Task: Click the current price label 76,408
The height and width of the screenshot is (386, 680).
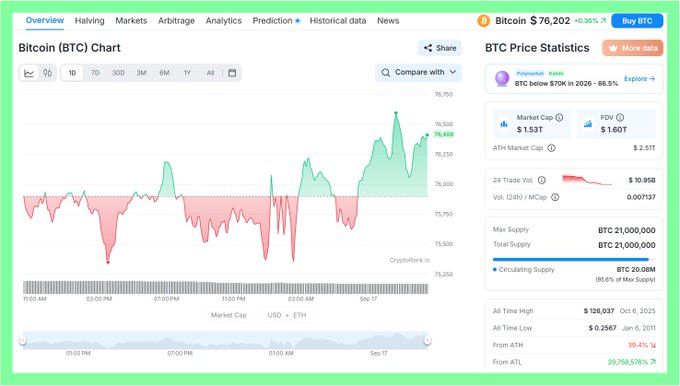Action: [x=444, y=134]
